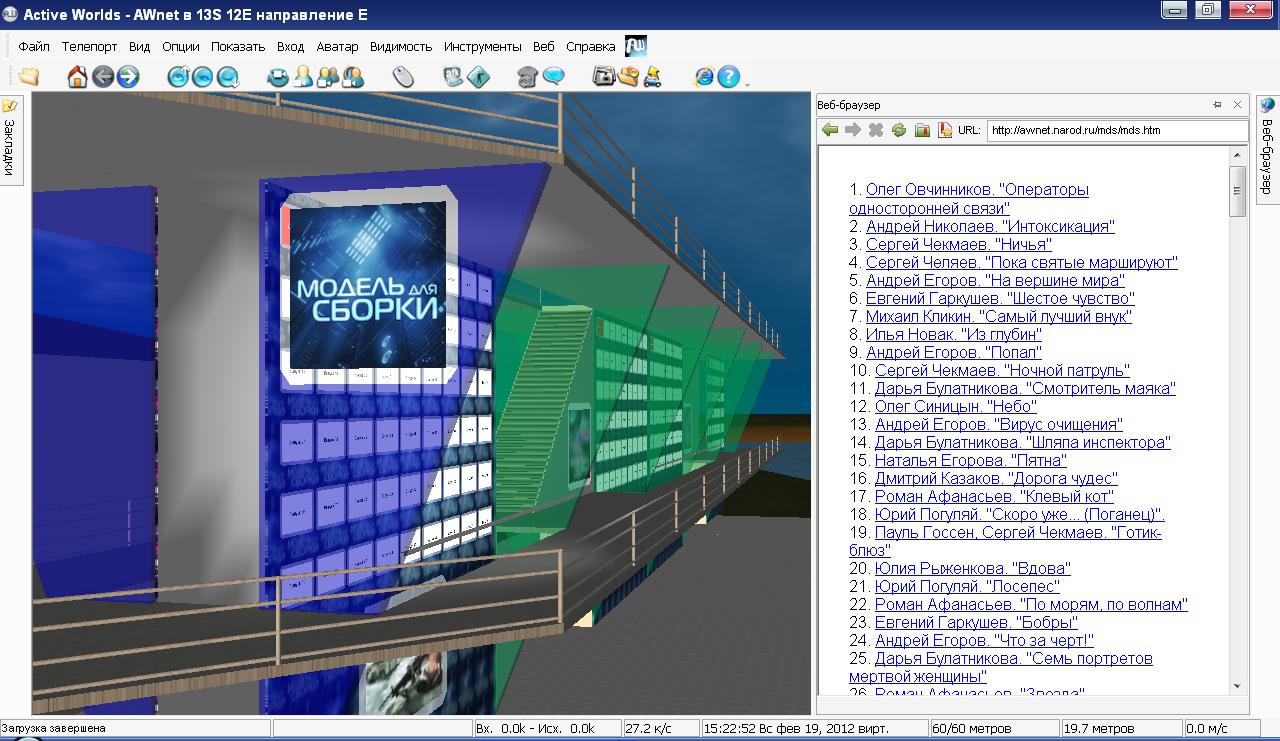Click the Internet Explorer web icon

[704, 77]
